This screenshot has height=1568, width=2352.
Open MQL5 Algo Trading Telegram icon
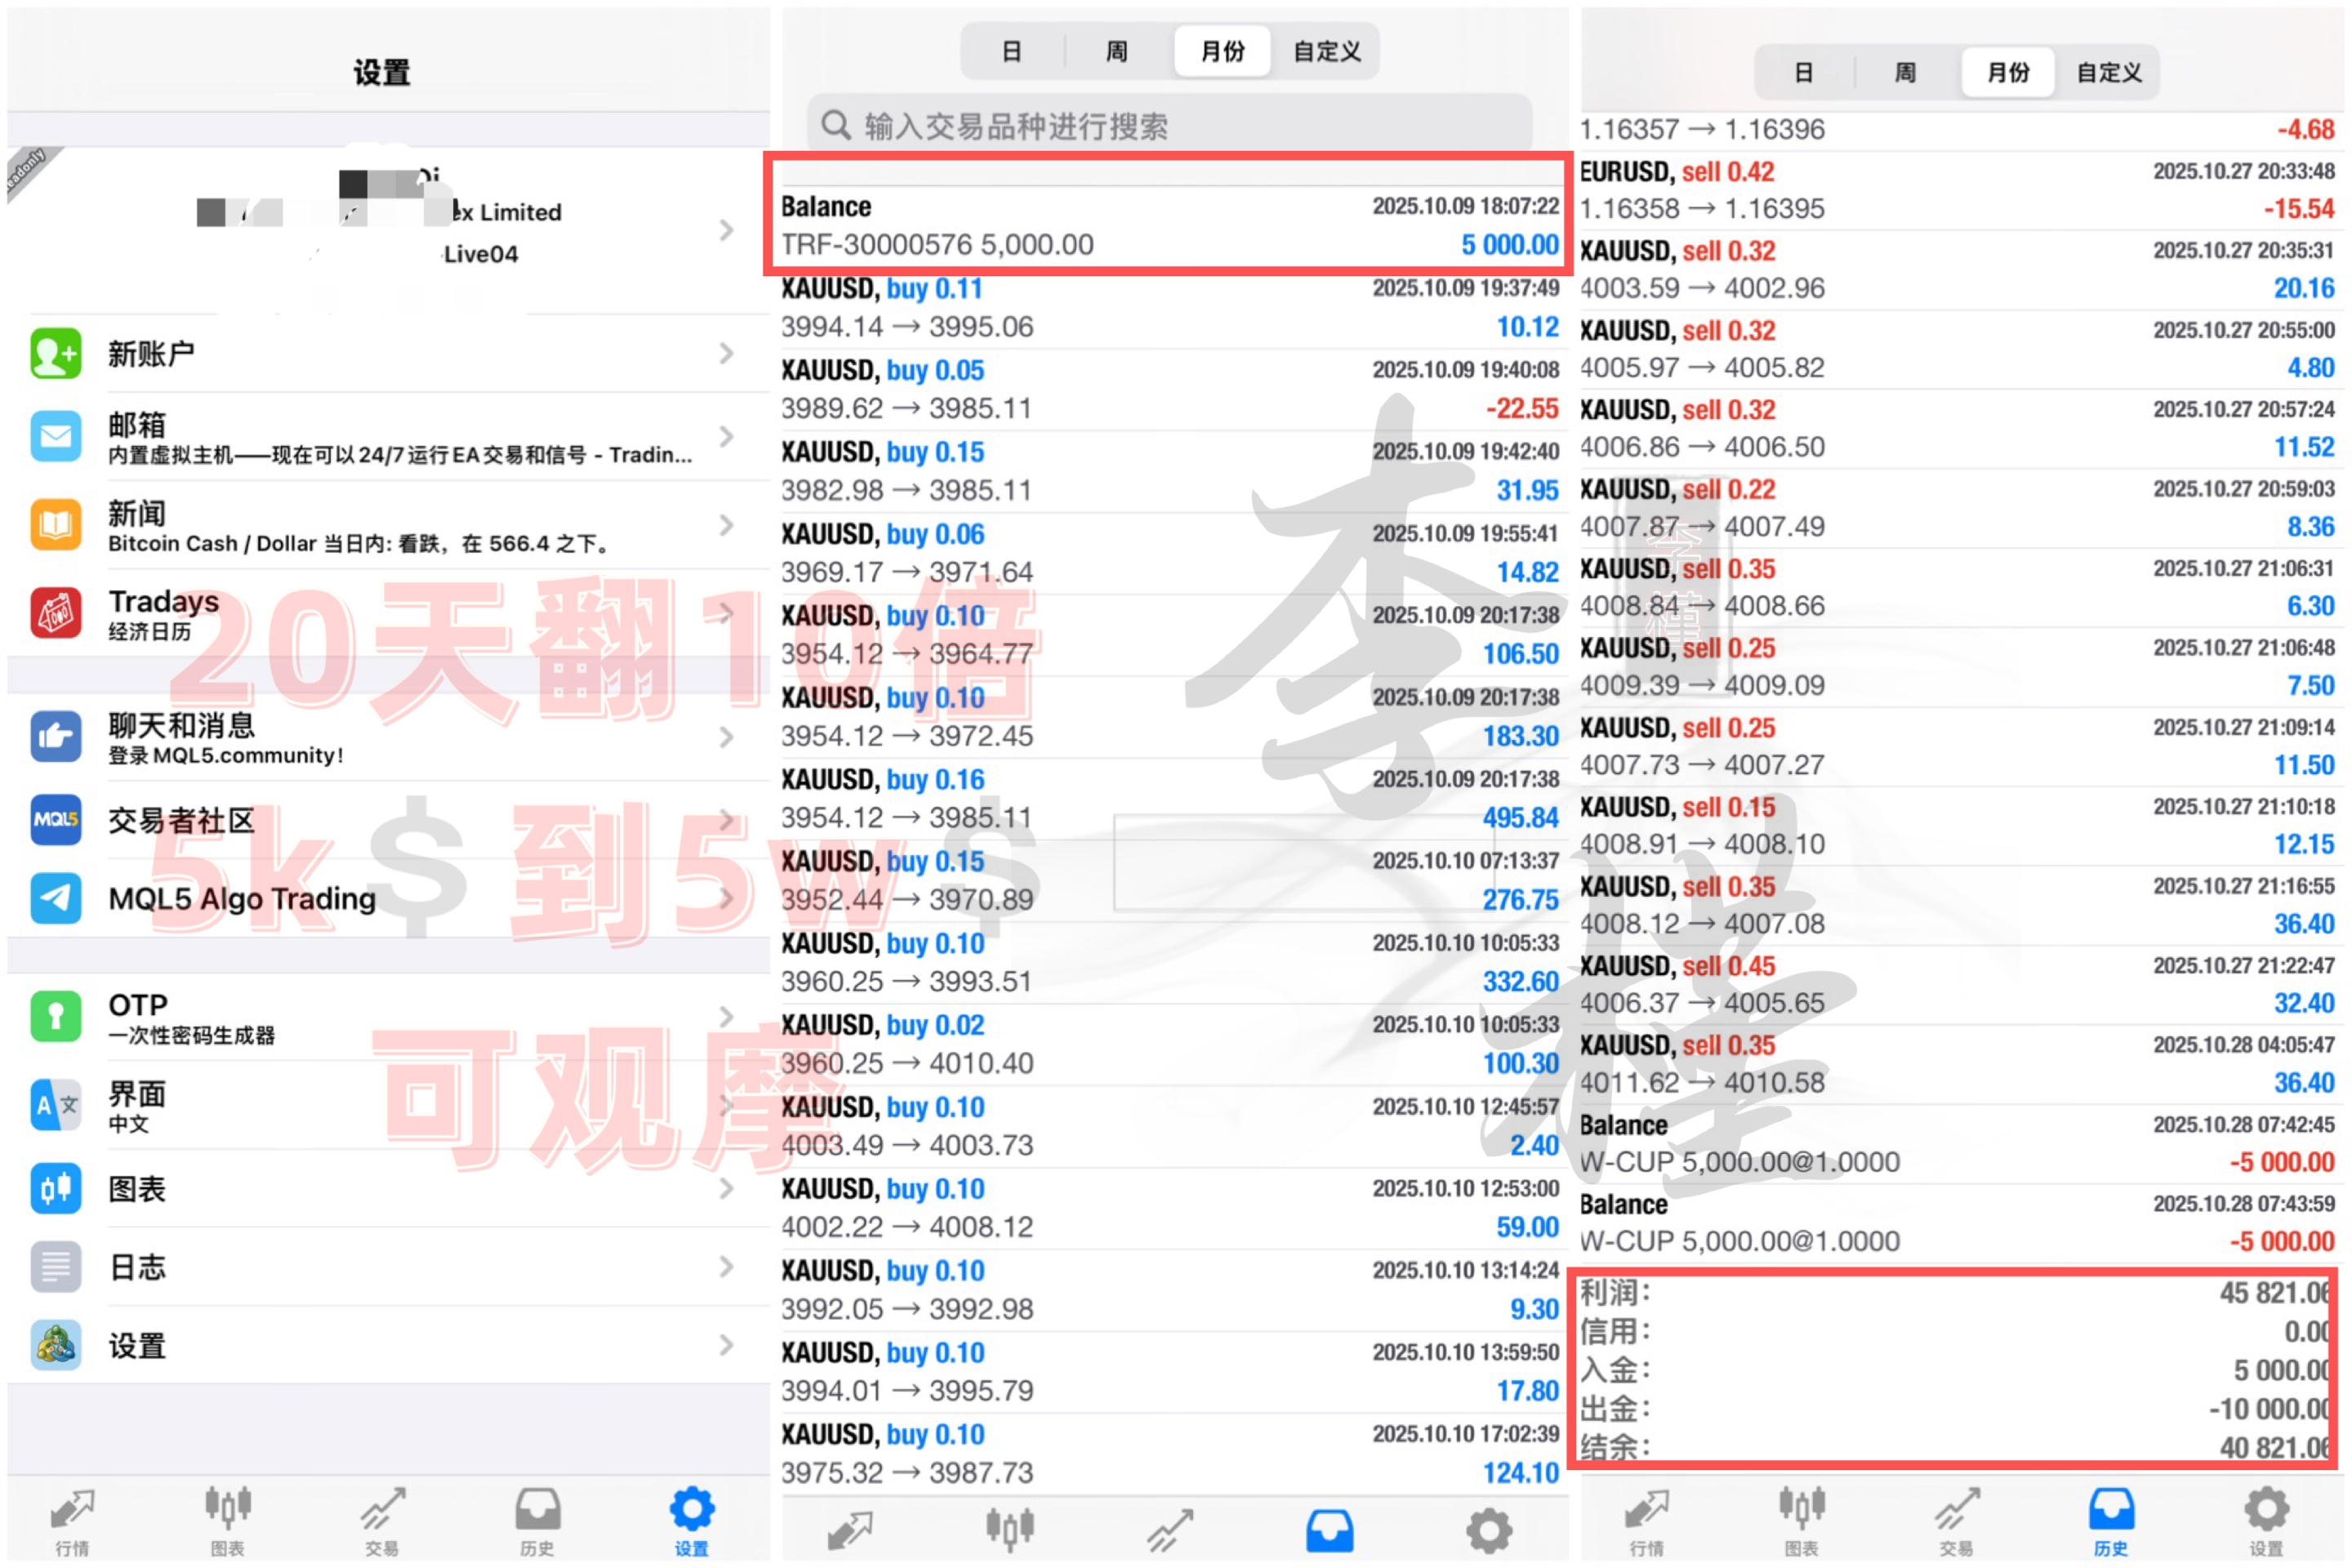pyautogui.click(x=56, y=899)
